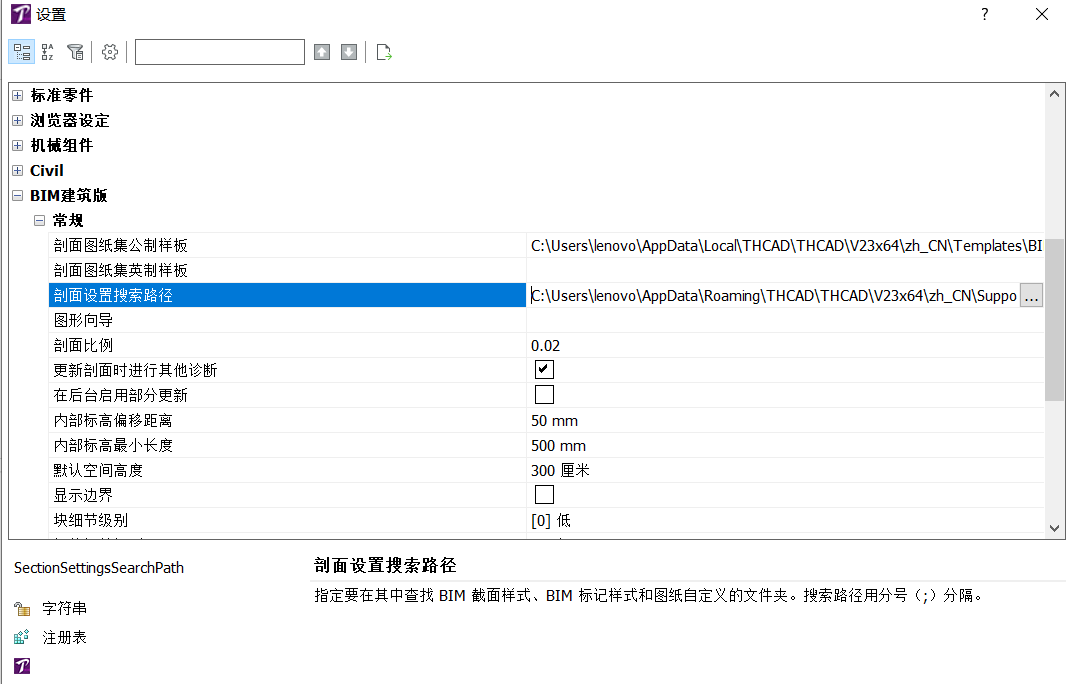
Task: Click the 50 mm value
Action: point(555,421)
